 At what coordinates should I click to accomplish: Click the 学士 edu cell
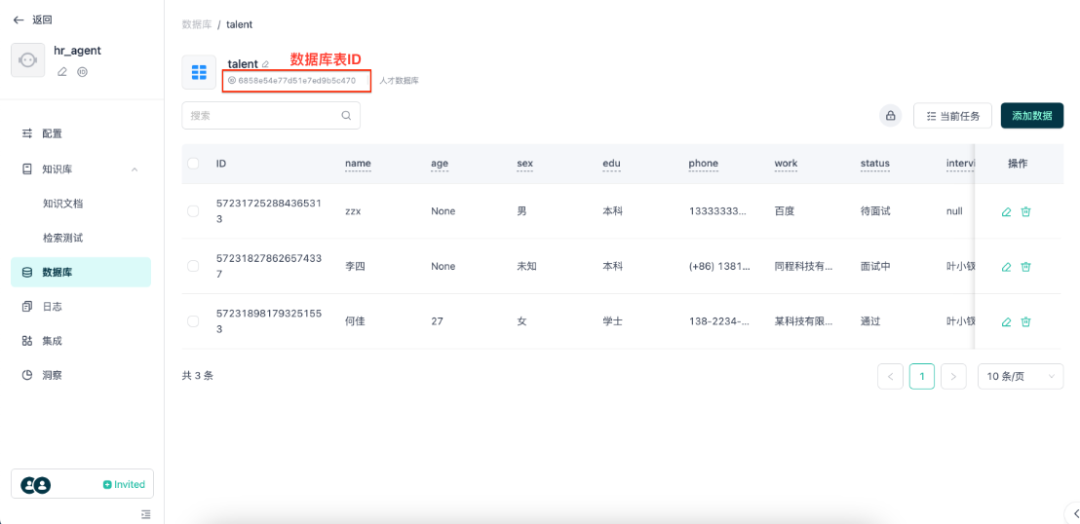coord(612,321)
